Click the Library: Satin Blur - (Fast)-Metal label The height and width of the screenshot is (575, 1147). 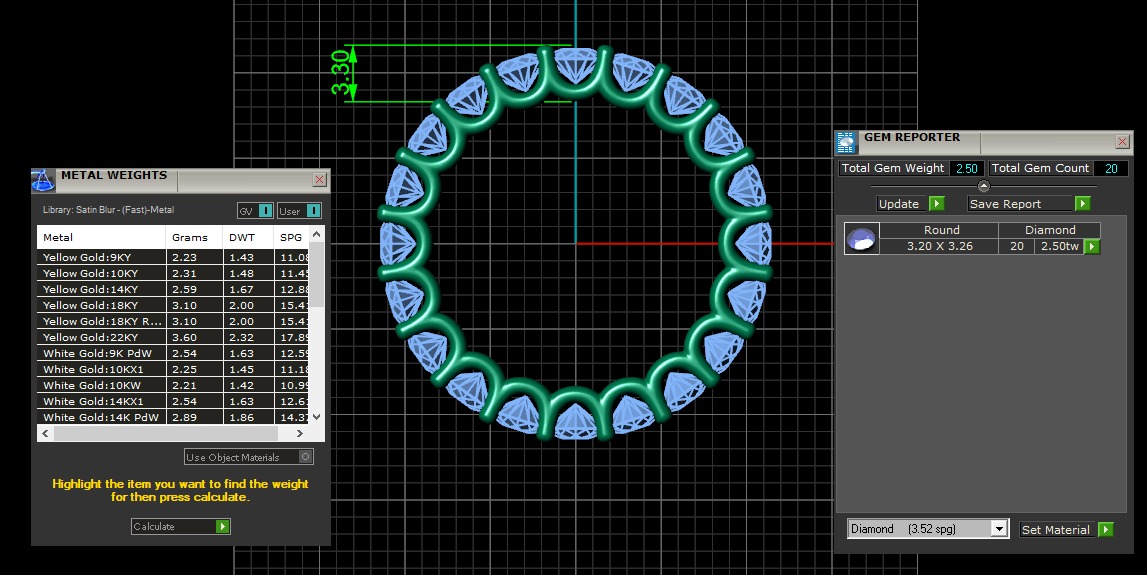coord(108,210)
